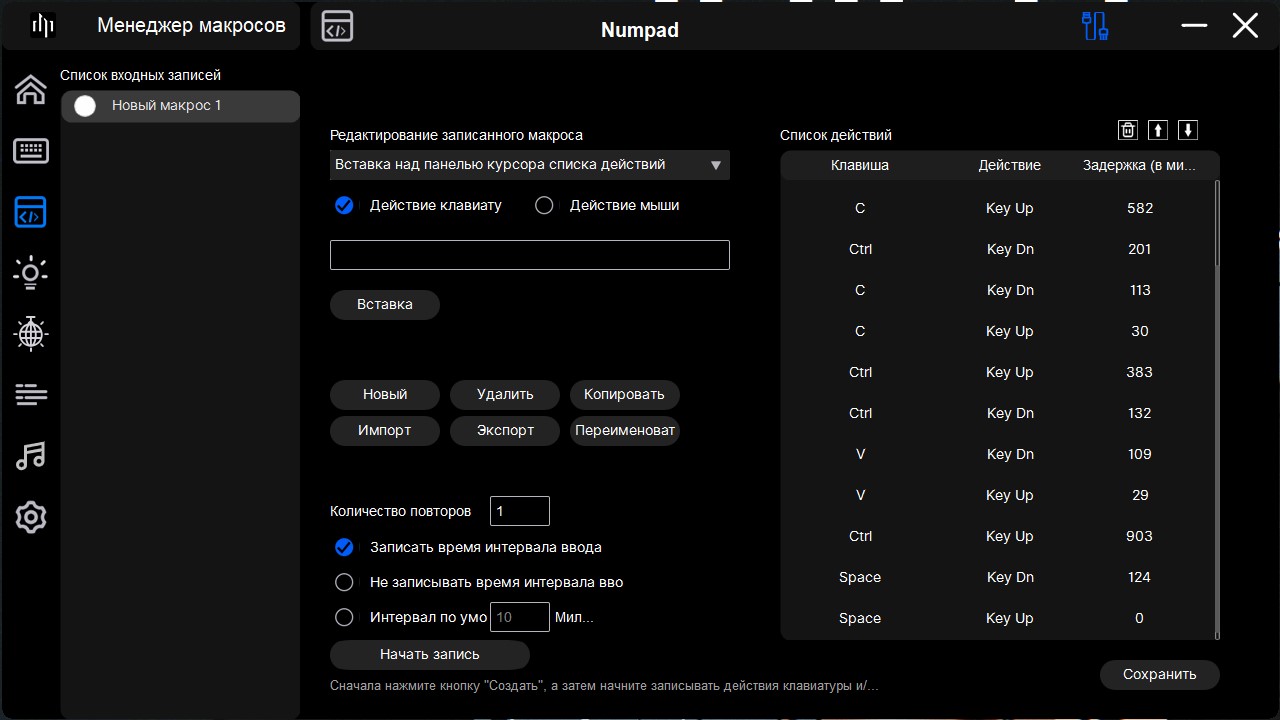Move action up with arrow-up icon
The width and height of the screenshot is (1280, 720).
1158,130
